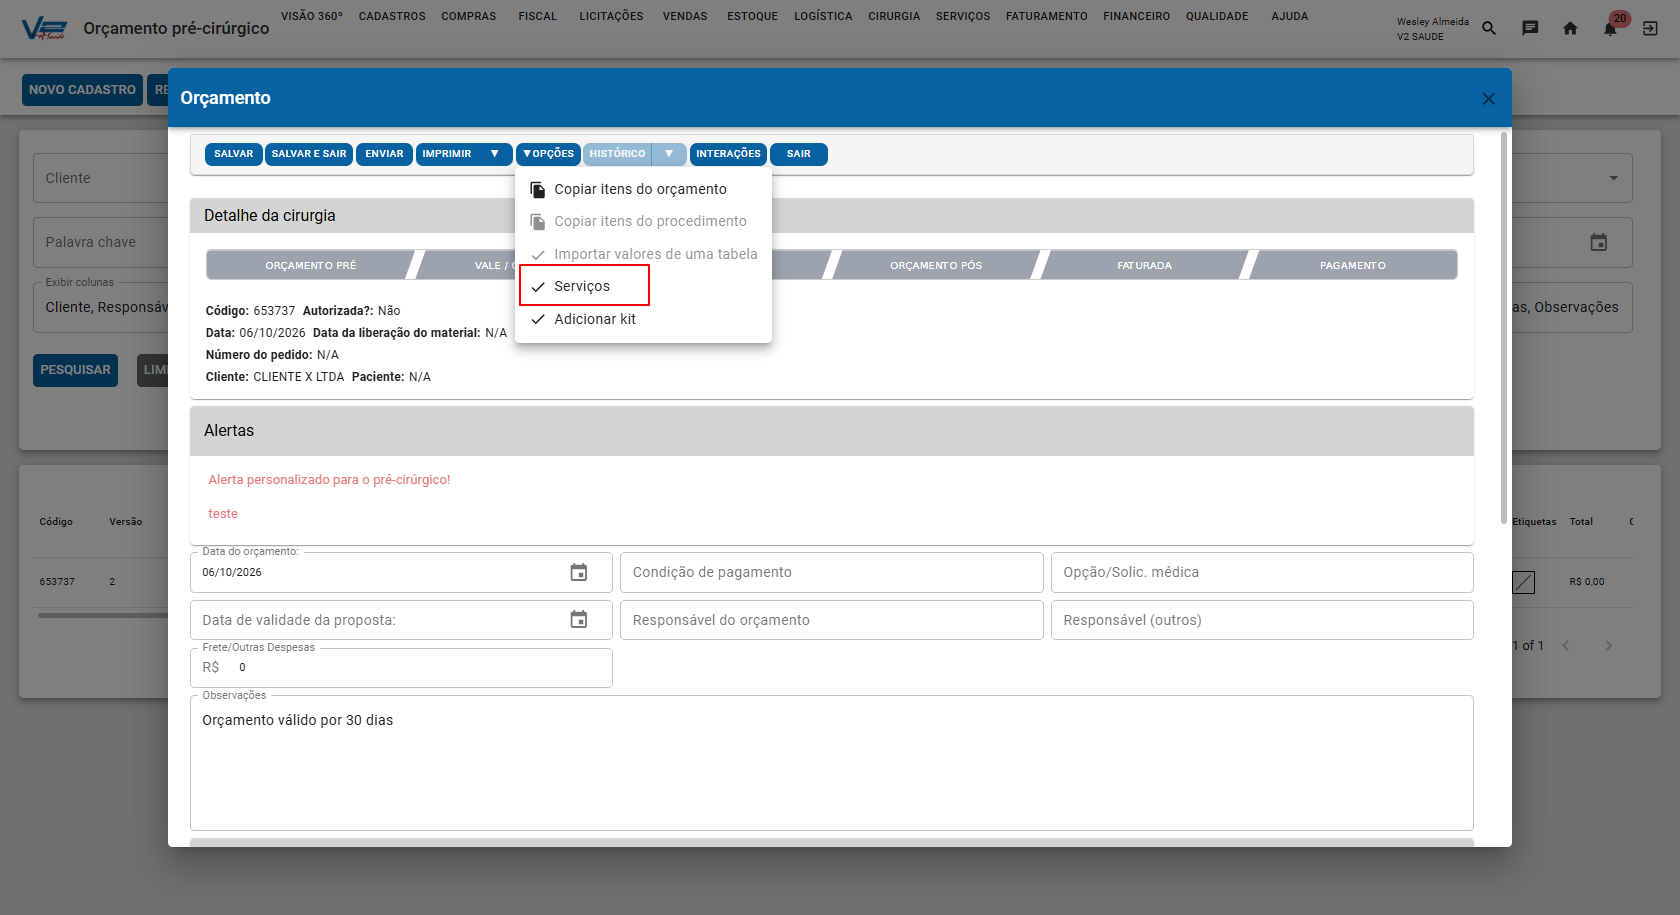This screenshot has width=1680, height=915.
Task: Click the logout icon in the header
Action: pos(1650,28)
